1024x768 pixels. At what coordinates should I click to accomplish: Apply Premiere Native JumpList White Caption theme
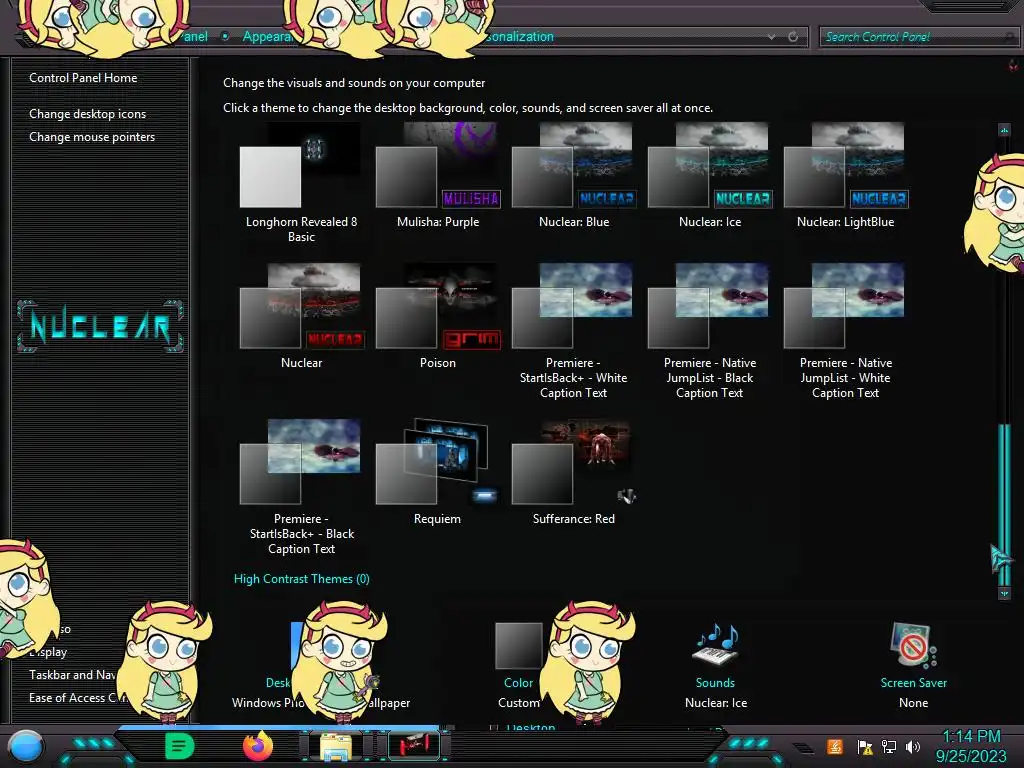pos(846,332)
